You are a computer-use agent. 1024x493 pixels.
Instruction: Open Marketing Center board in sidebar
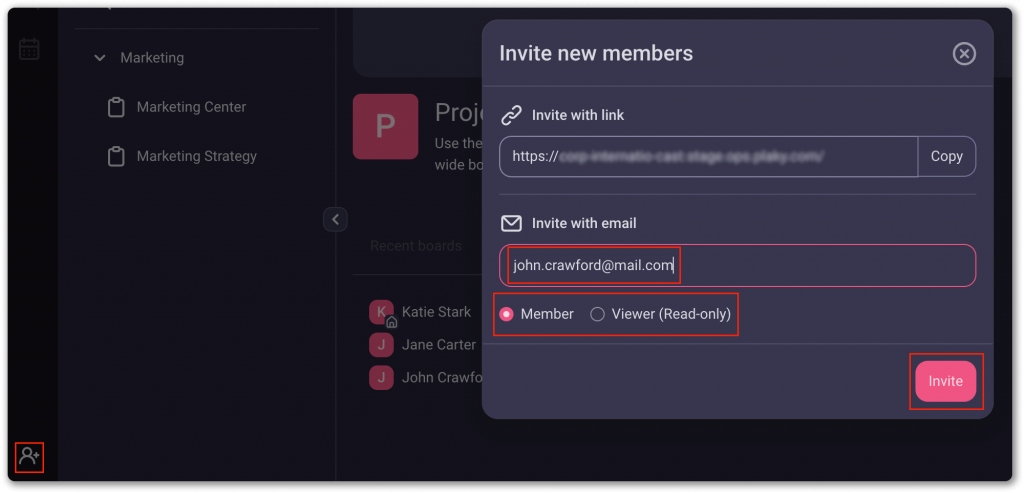pos(191,107)
